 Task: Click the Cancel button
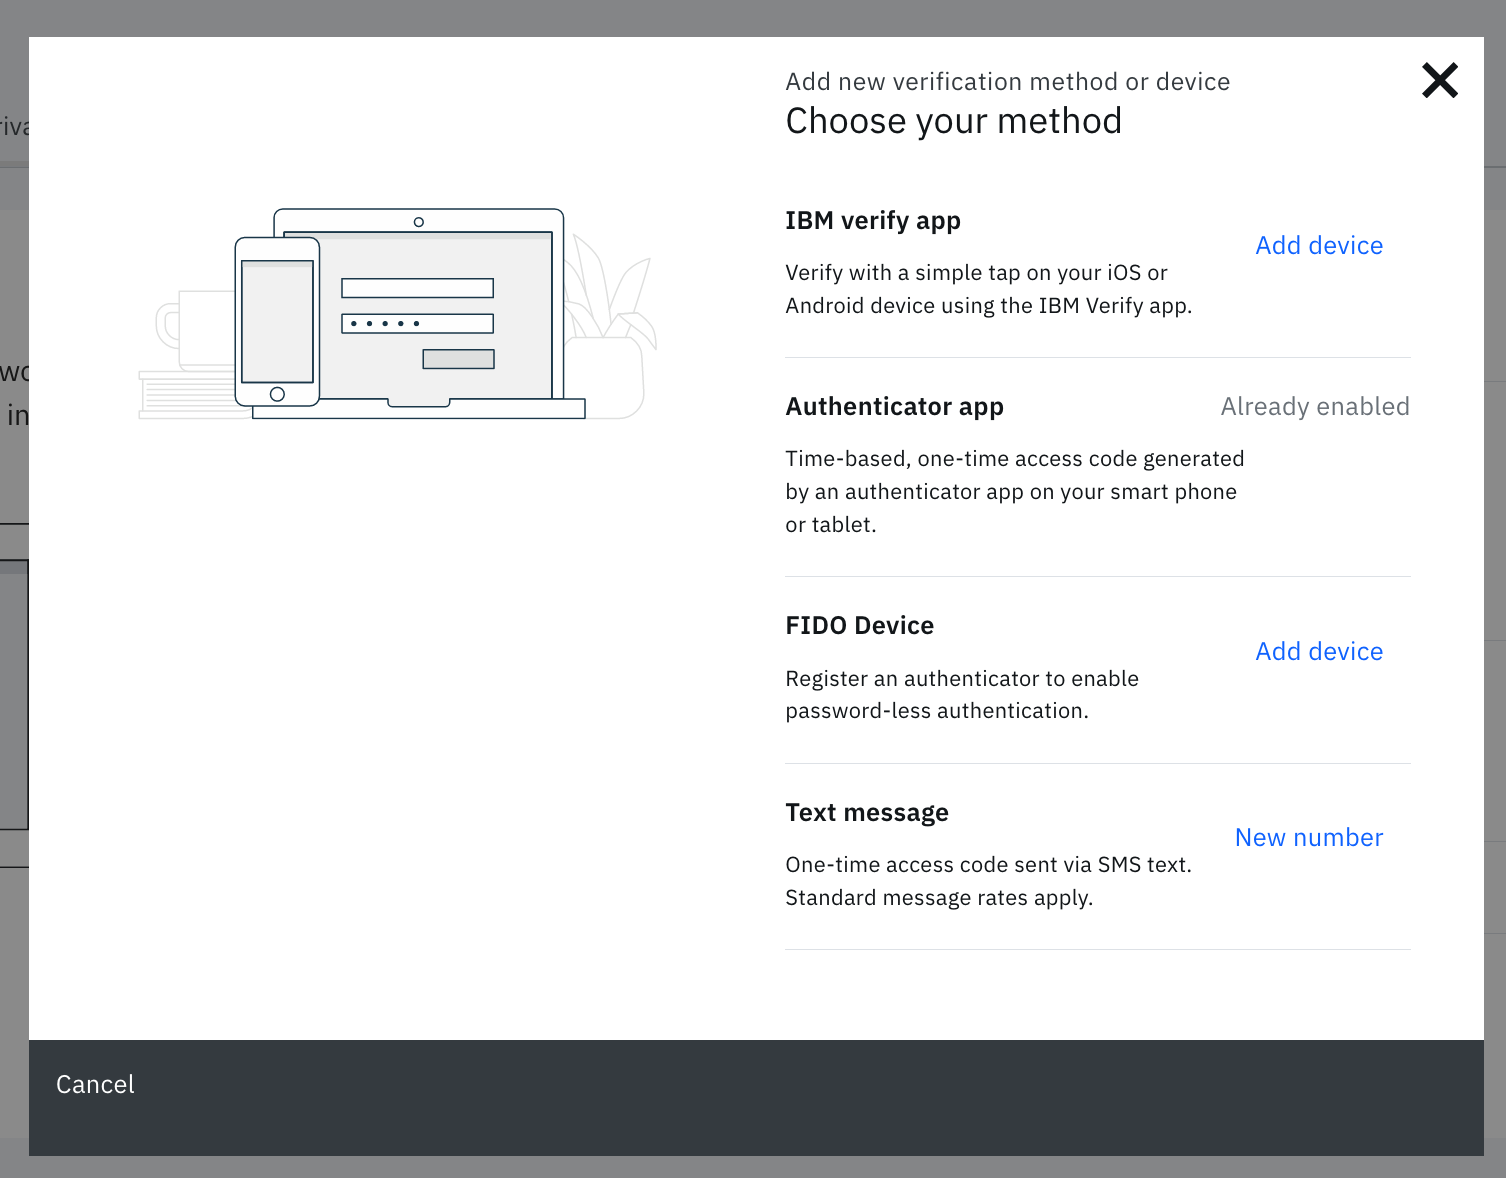(95, 1084)
